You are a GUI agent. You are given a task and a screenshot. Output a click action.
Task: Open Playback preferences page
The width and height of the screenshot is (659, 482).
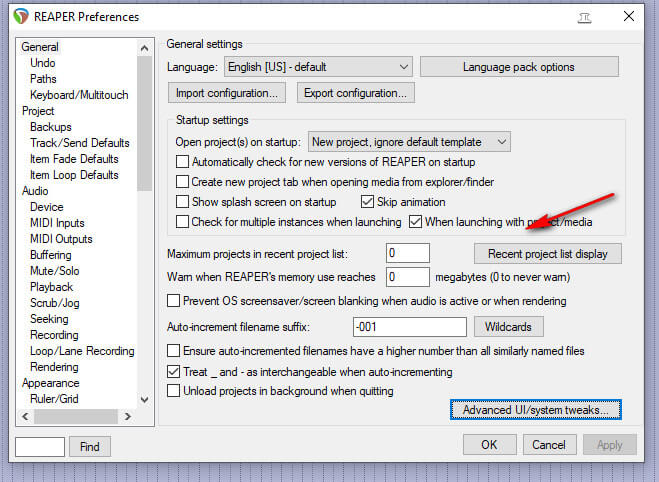pos(51,287)
